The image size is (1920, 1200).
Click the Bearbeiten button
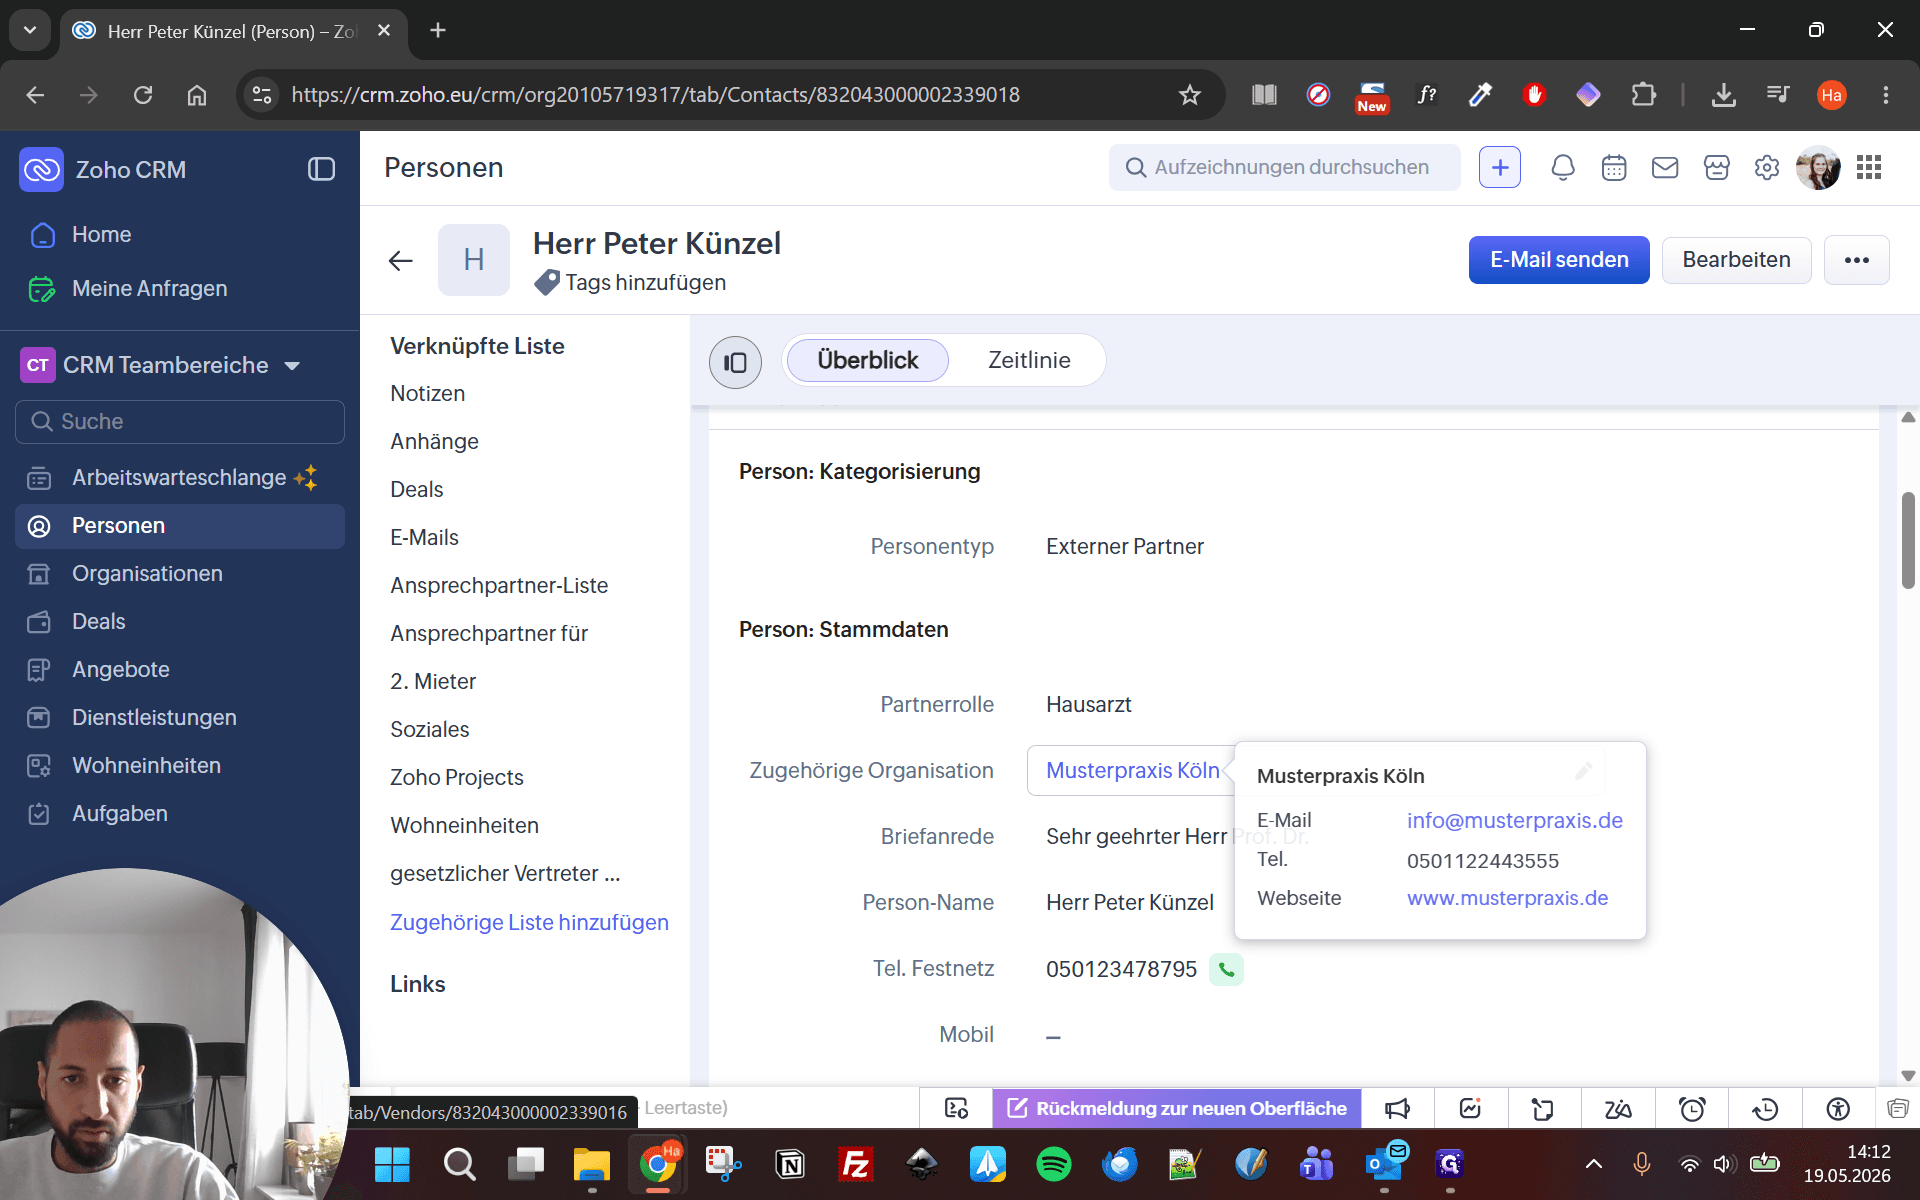tap(1736, 260)
